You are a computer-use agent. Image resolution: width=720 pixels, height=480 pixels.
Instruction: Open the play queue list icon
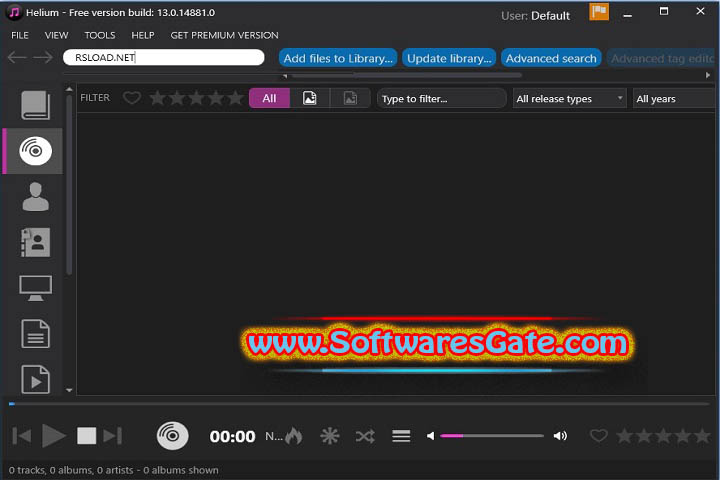coord(401,436)
